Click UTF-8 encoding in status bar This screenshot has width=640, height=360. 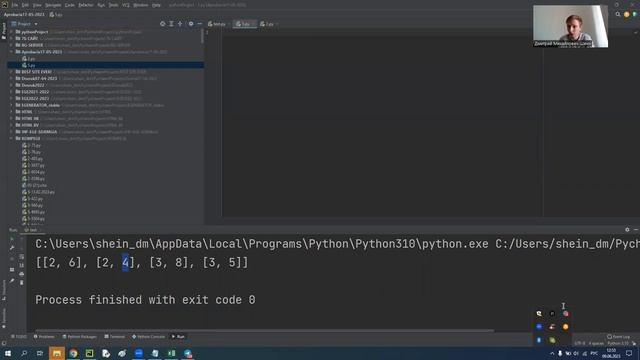click(x=580, y=344)
